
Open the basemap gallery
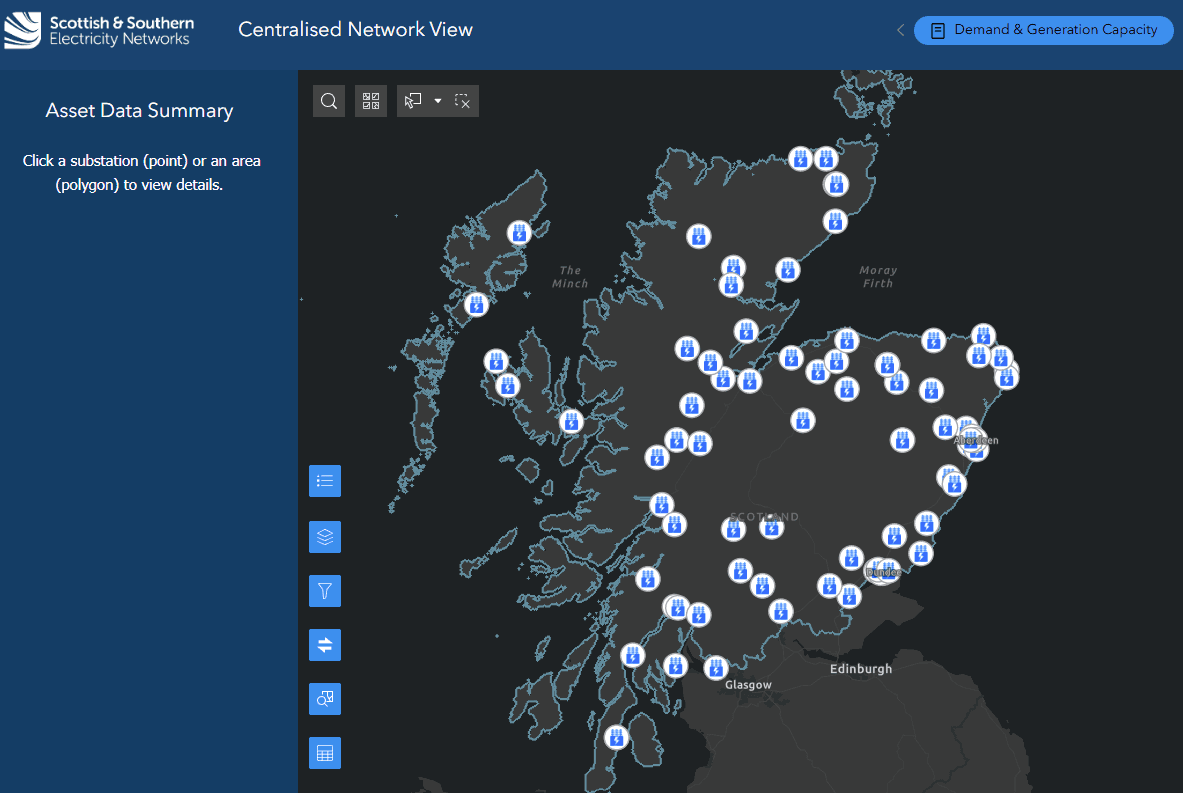click(x=370, y=100)
